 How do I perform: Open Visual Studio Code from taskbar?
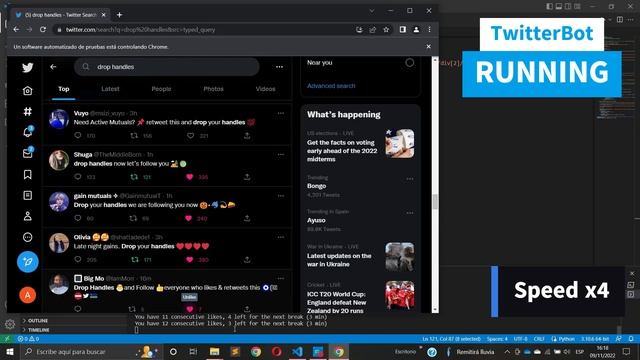tap(297, 351)
